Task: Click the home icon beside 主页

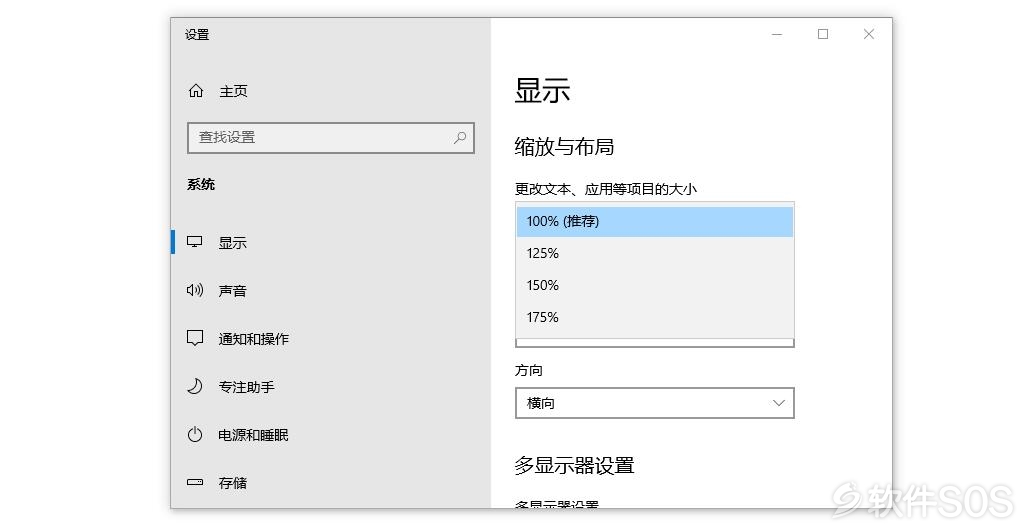Action: pyautogui.click(x=196, y=91)
